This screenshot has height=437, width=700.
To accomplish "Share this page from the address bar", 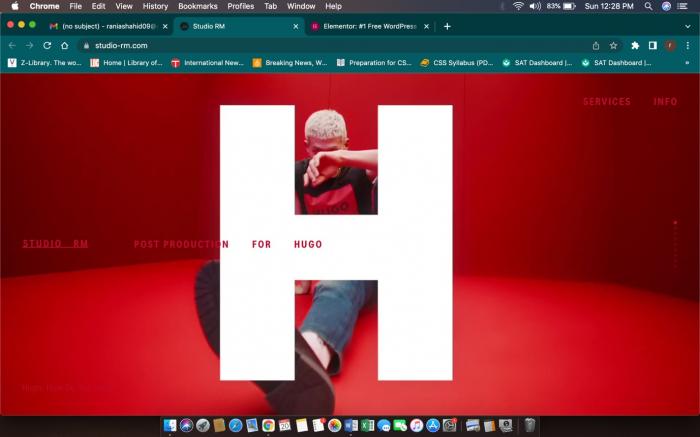I will (596, 46).
